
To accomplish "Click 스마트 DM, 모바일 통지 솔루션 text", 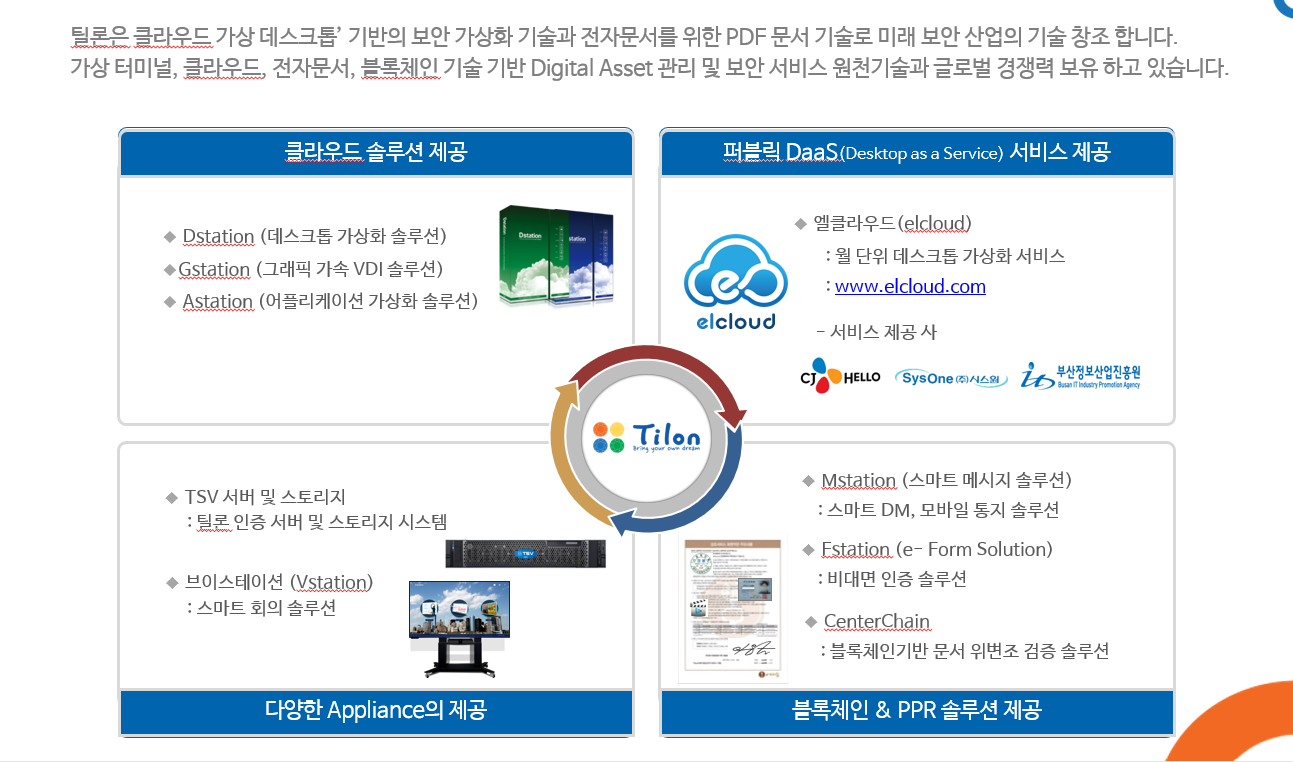I will click(943, 510).
